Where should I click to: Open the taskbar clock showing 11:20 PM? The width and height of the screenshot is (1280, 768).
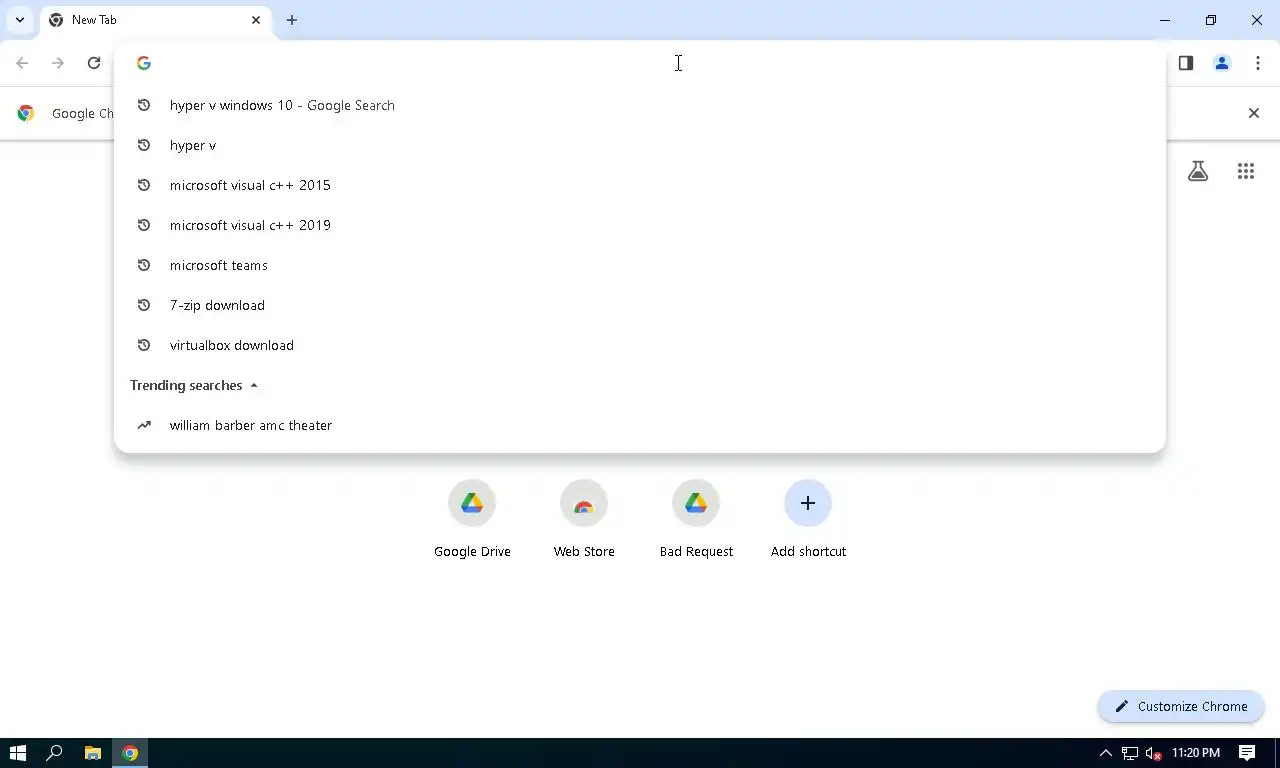pos(1196,753)
